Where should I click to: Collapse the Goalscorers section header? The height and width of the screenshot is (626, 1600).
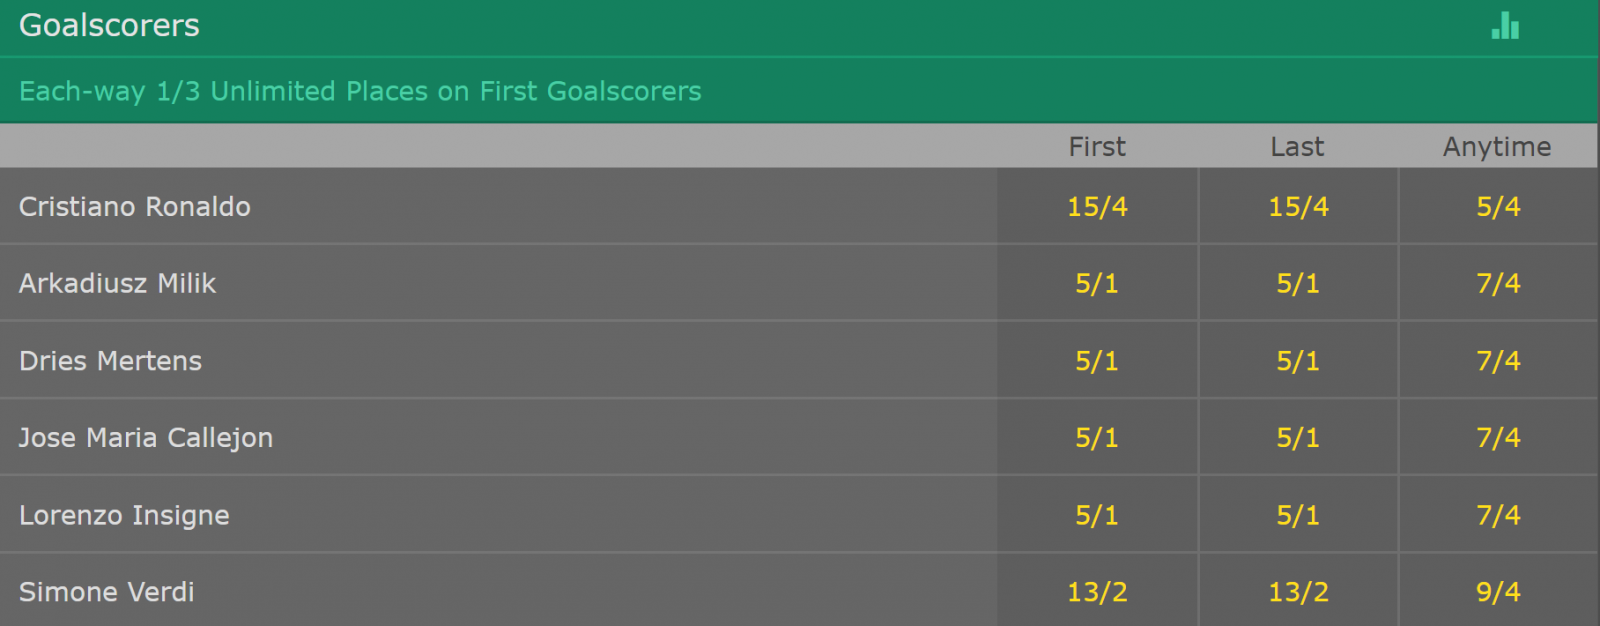(x=800, y=27)
